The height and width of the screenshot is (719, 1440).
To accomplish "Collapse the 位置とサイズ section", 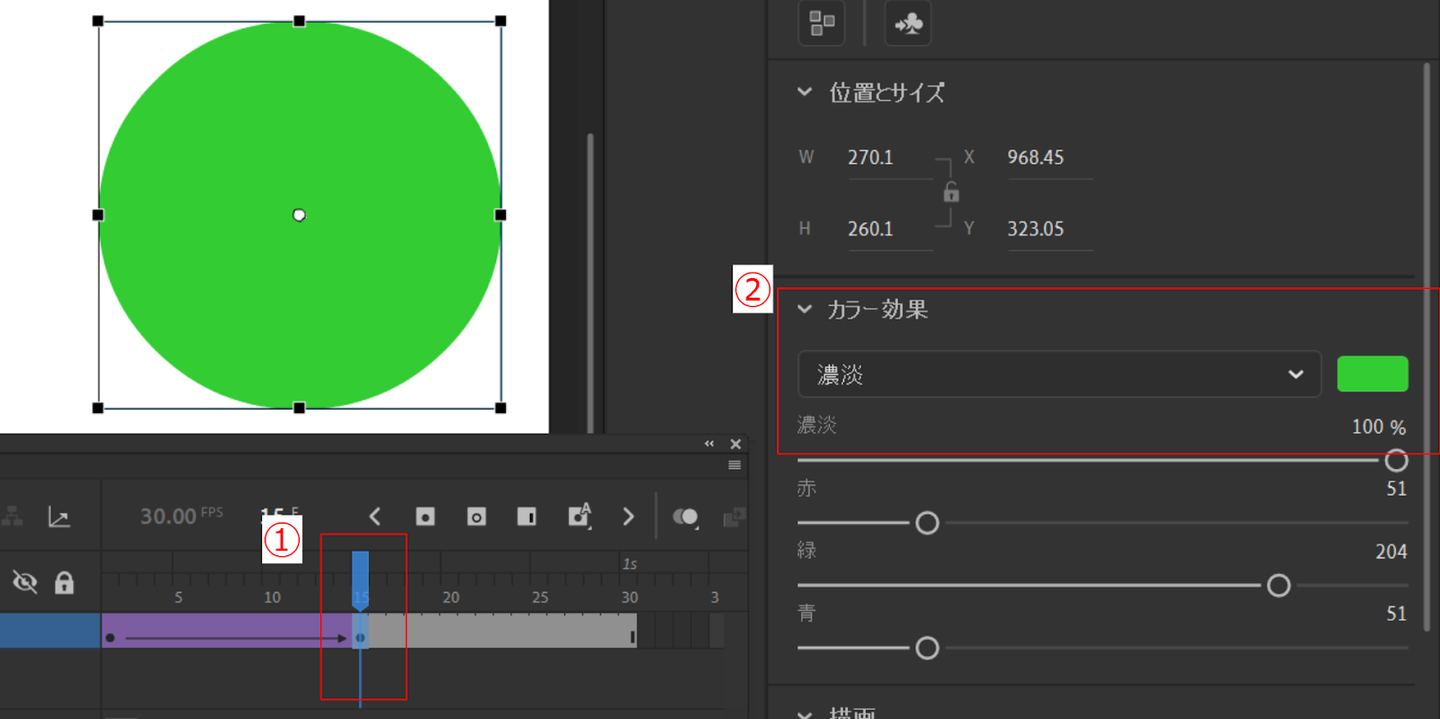I will click(804, 92).
